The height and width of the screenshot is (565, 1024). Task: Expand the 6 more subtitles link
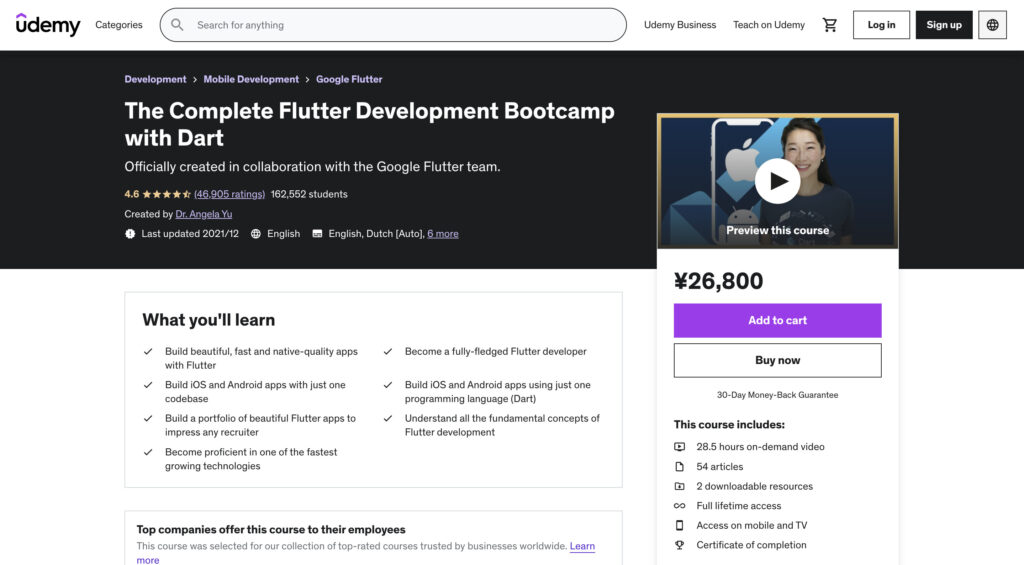(x=443, y=233)
